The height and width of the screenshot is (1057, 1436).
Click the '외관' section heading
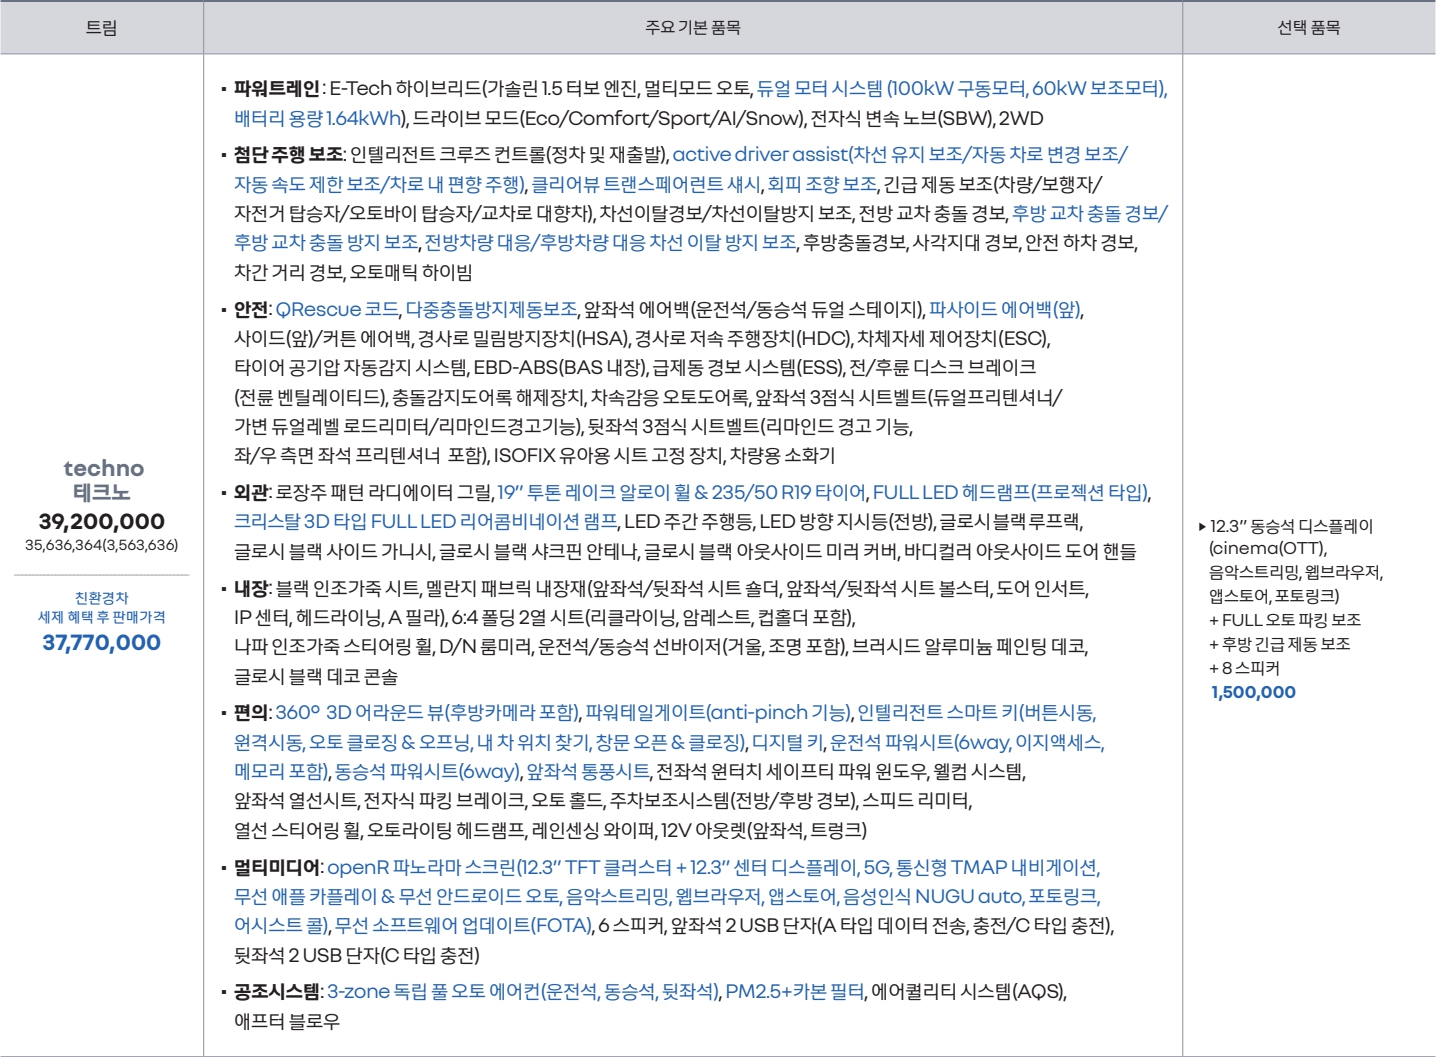[250, 493]
